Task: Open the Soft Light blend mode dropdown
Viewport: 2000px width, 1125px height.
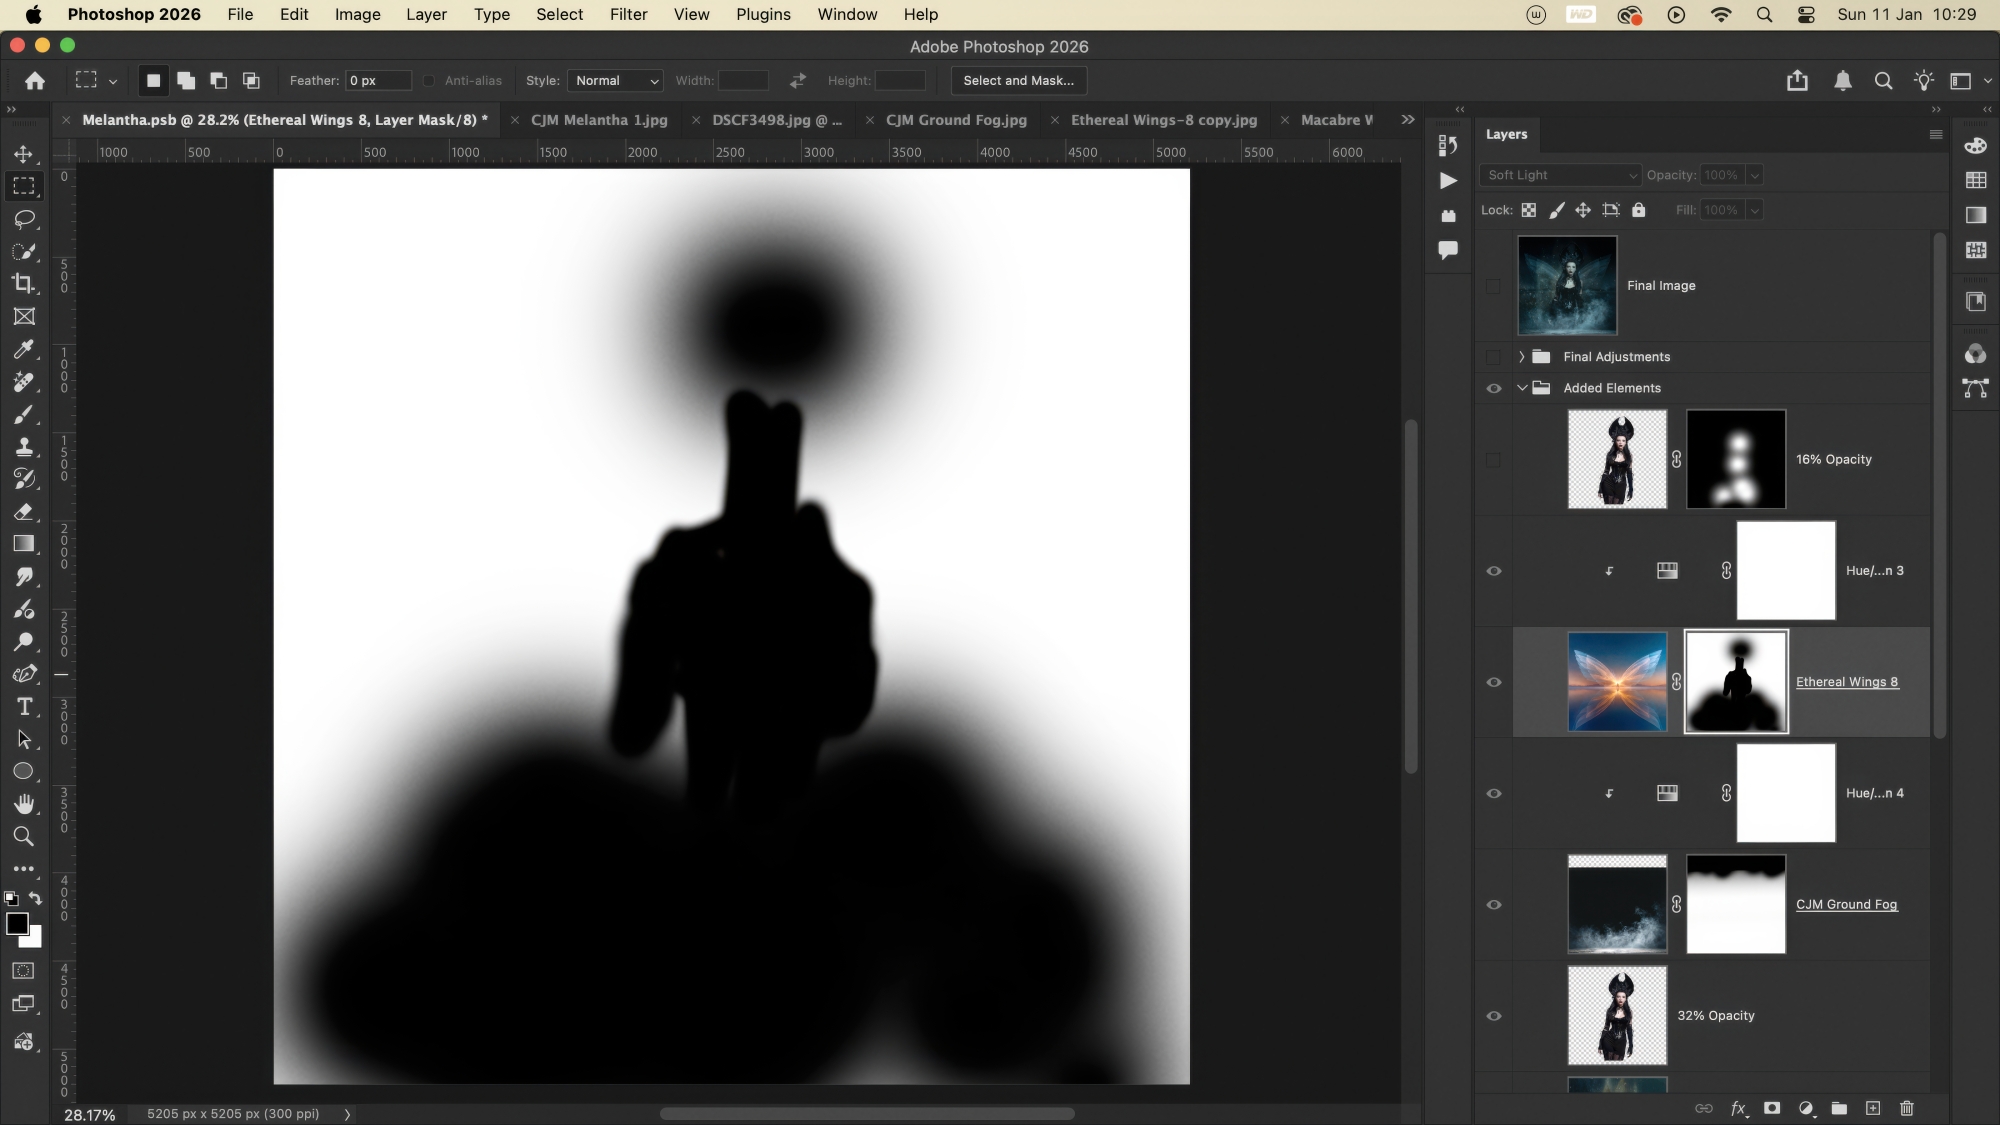Action: (x=1560, y=175)
